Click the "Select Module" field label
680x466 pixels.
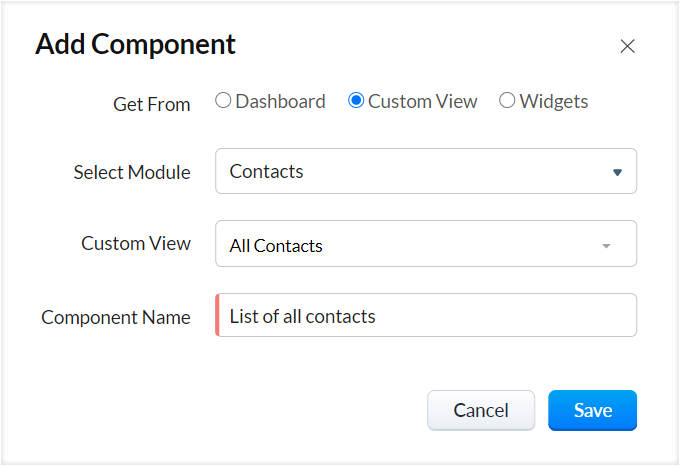click(x=132, y=172)
